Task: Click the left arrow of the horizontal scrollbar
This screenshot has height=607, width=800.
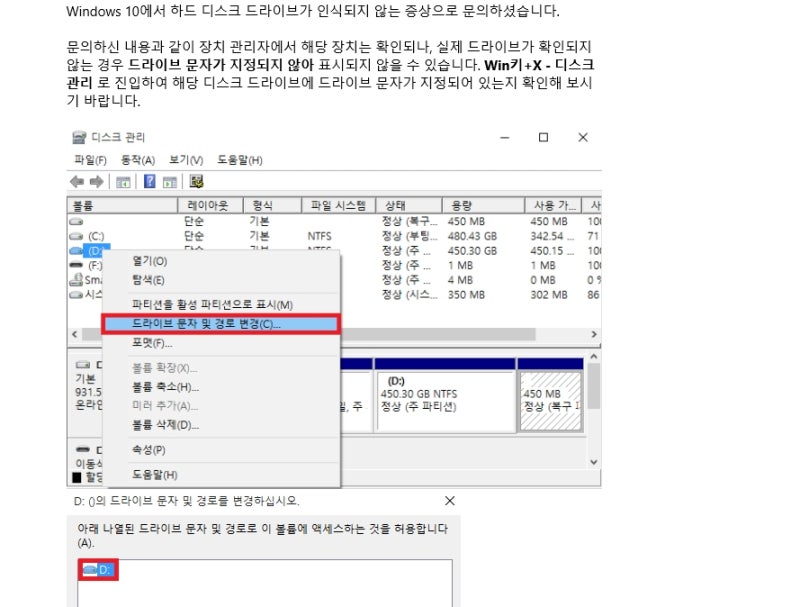Action: pos(75,334)
